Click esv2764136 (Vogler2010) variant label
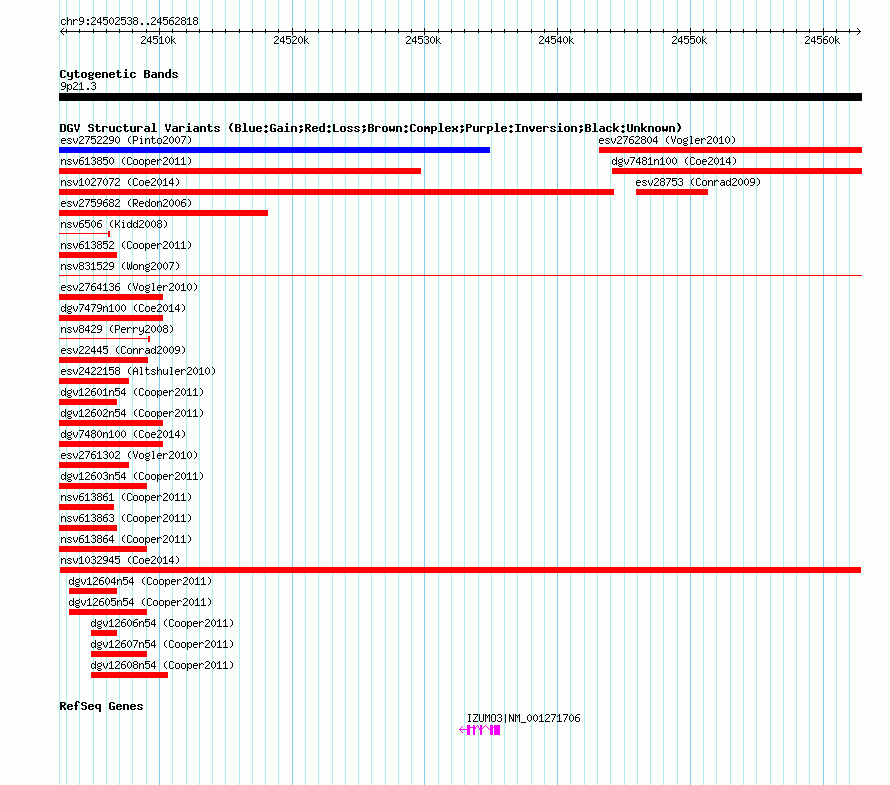Screen dimensions: 890x785 [129, 287]
